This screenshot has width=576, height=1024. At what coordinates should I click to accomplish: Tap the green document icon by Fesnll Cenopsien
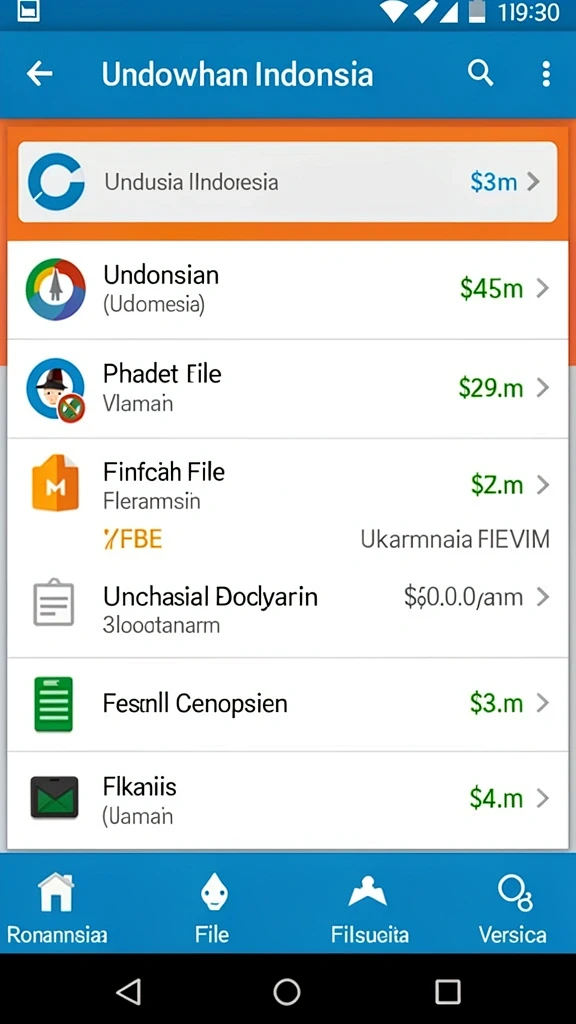53,704
